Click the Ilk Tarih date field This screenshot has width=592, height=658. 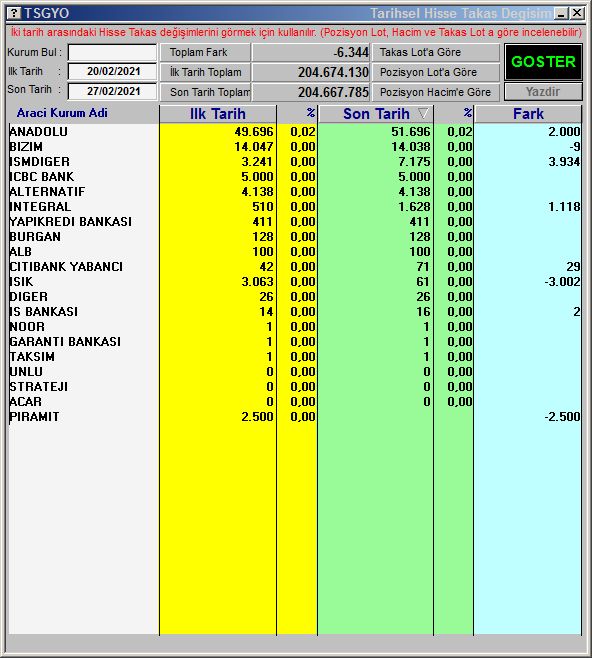point(112,71)
